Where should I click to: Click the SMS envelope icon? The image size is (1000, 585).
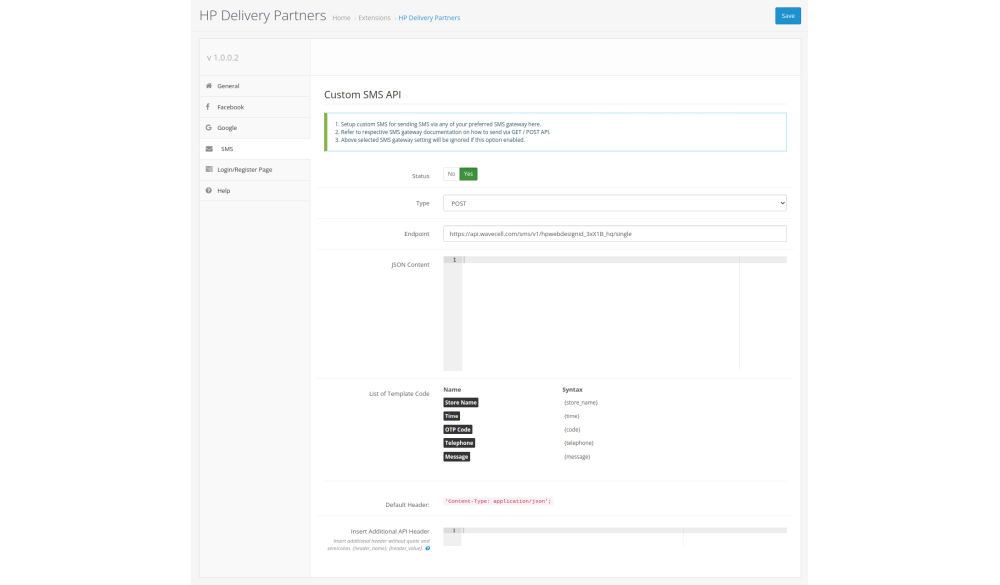point(208,149)
